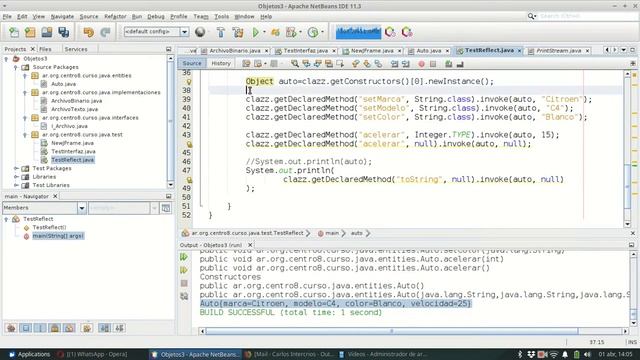Expand the Libraries node
The image size is (640, 360).
coord(16,177)
